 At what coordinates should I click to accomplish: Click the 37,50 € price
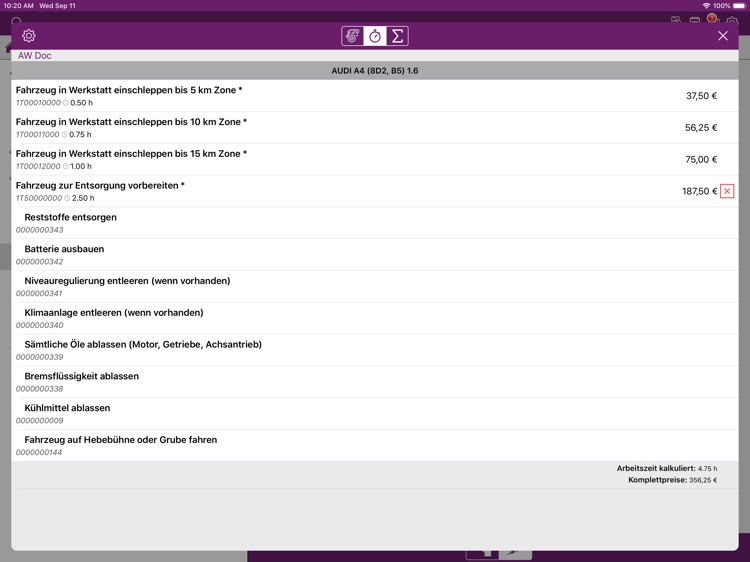pos(701,96)
